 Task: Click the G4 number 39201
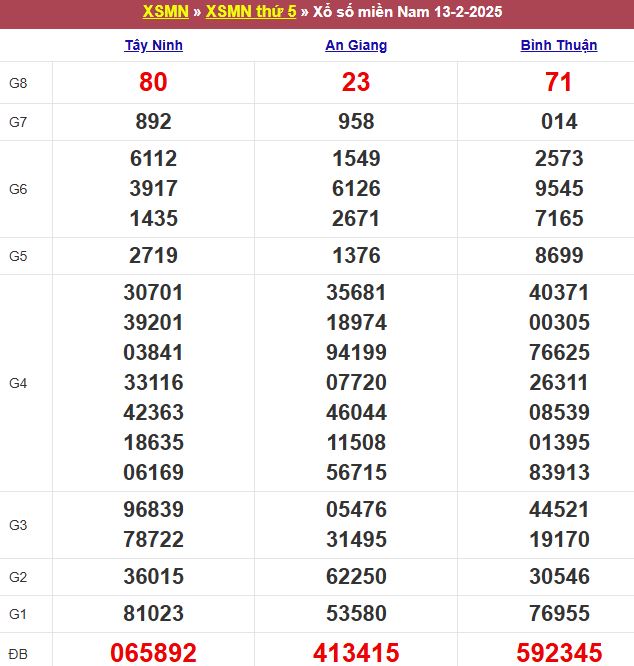[x=153, y=322]
